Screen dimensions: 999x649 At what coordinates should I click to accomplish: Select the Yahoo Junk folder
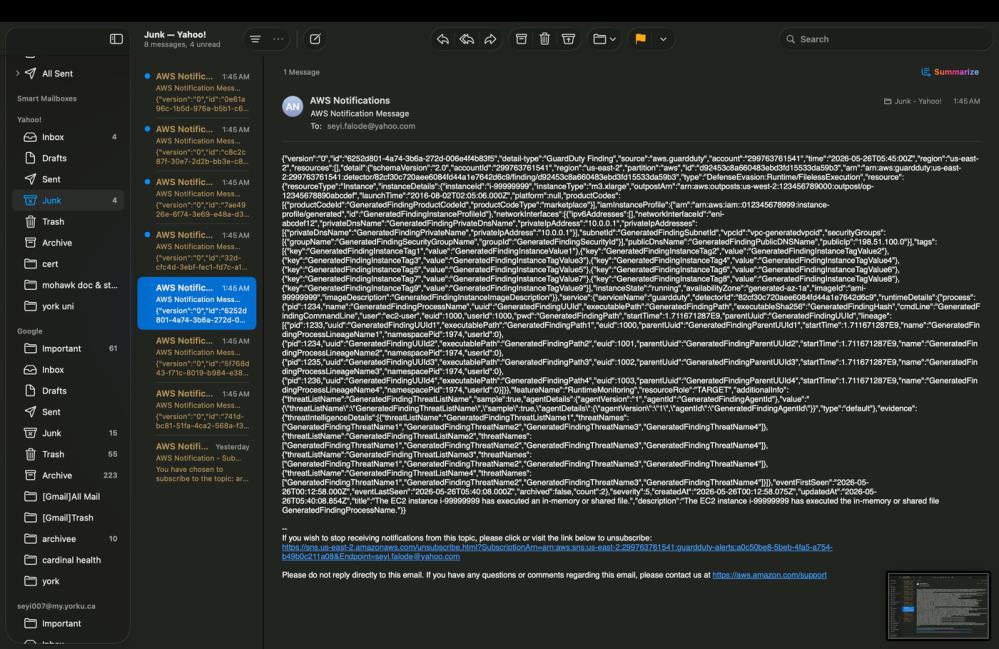pos(68,200)
